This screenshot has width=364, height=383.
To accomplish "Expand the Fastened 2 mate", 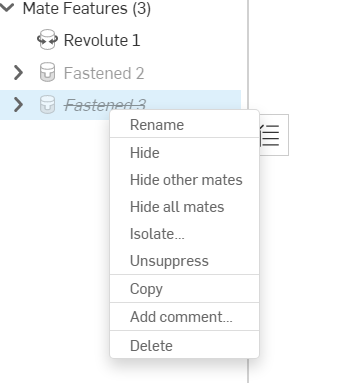I will point(18,73).
